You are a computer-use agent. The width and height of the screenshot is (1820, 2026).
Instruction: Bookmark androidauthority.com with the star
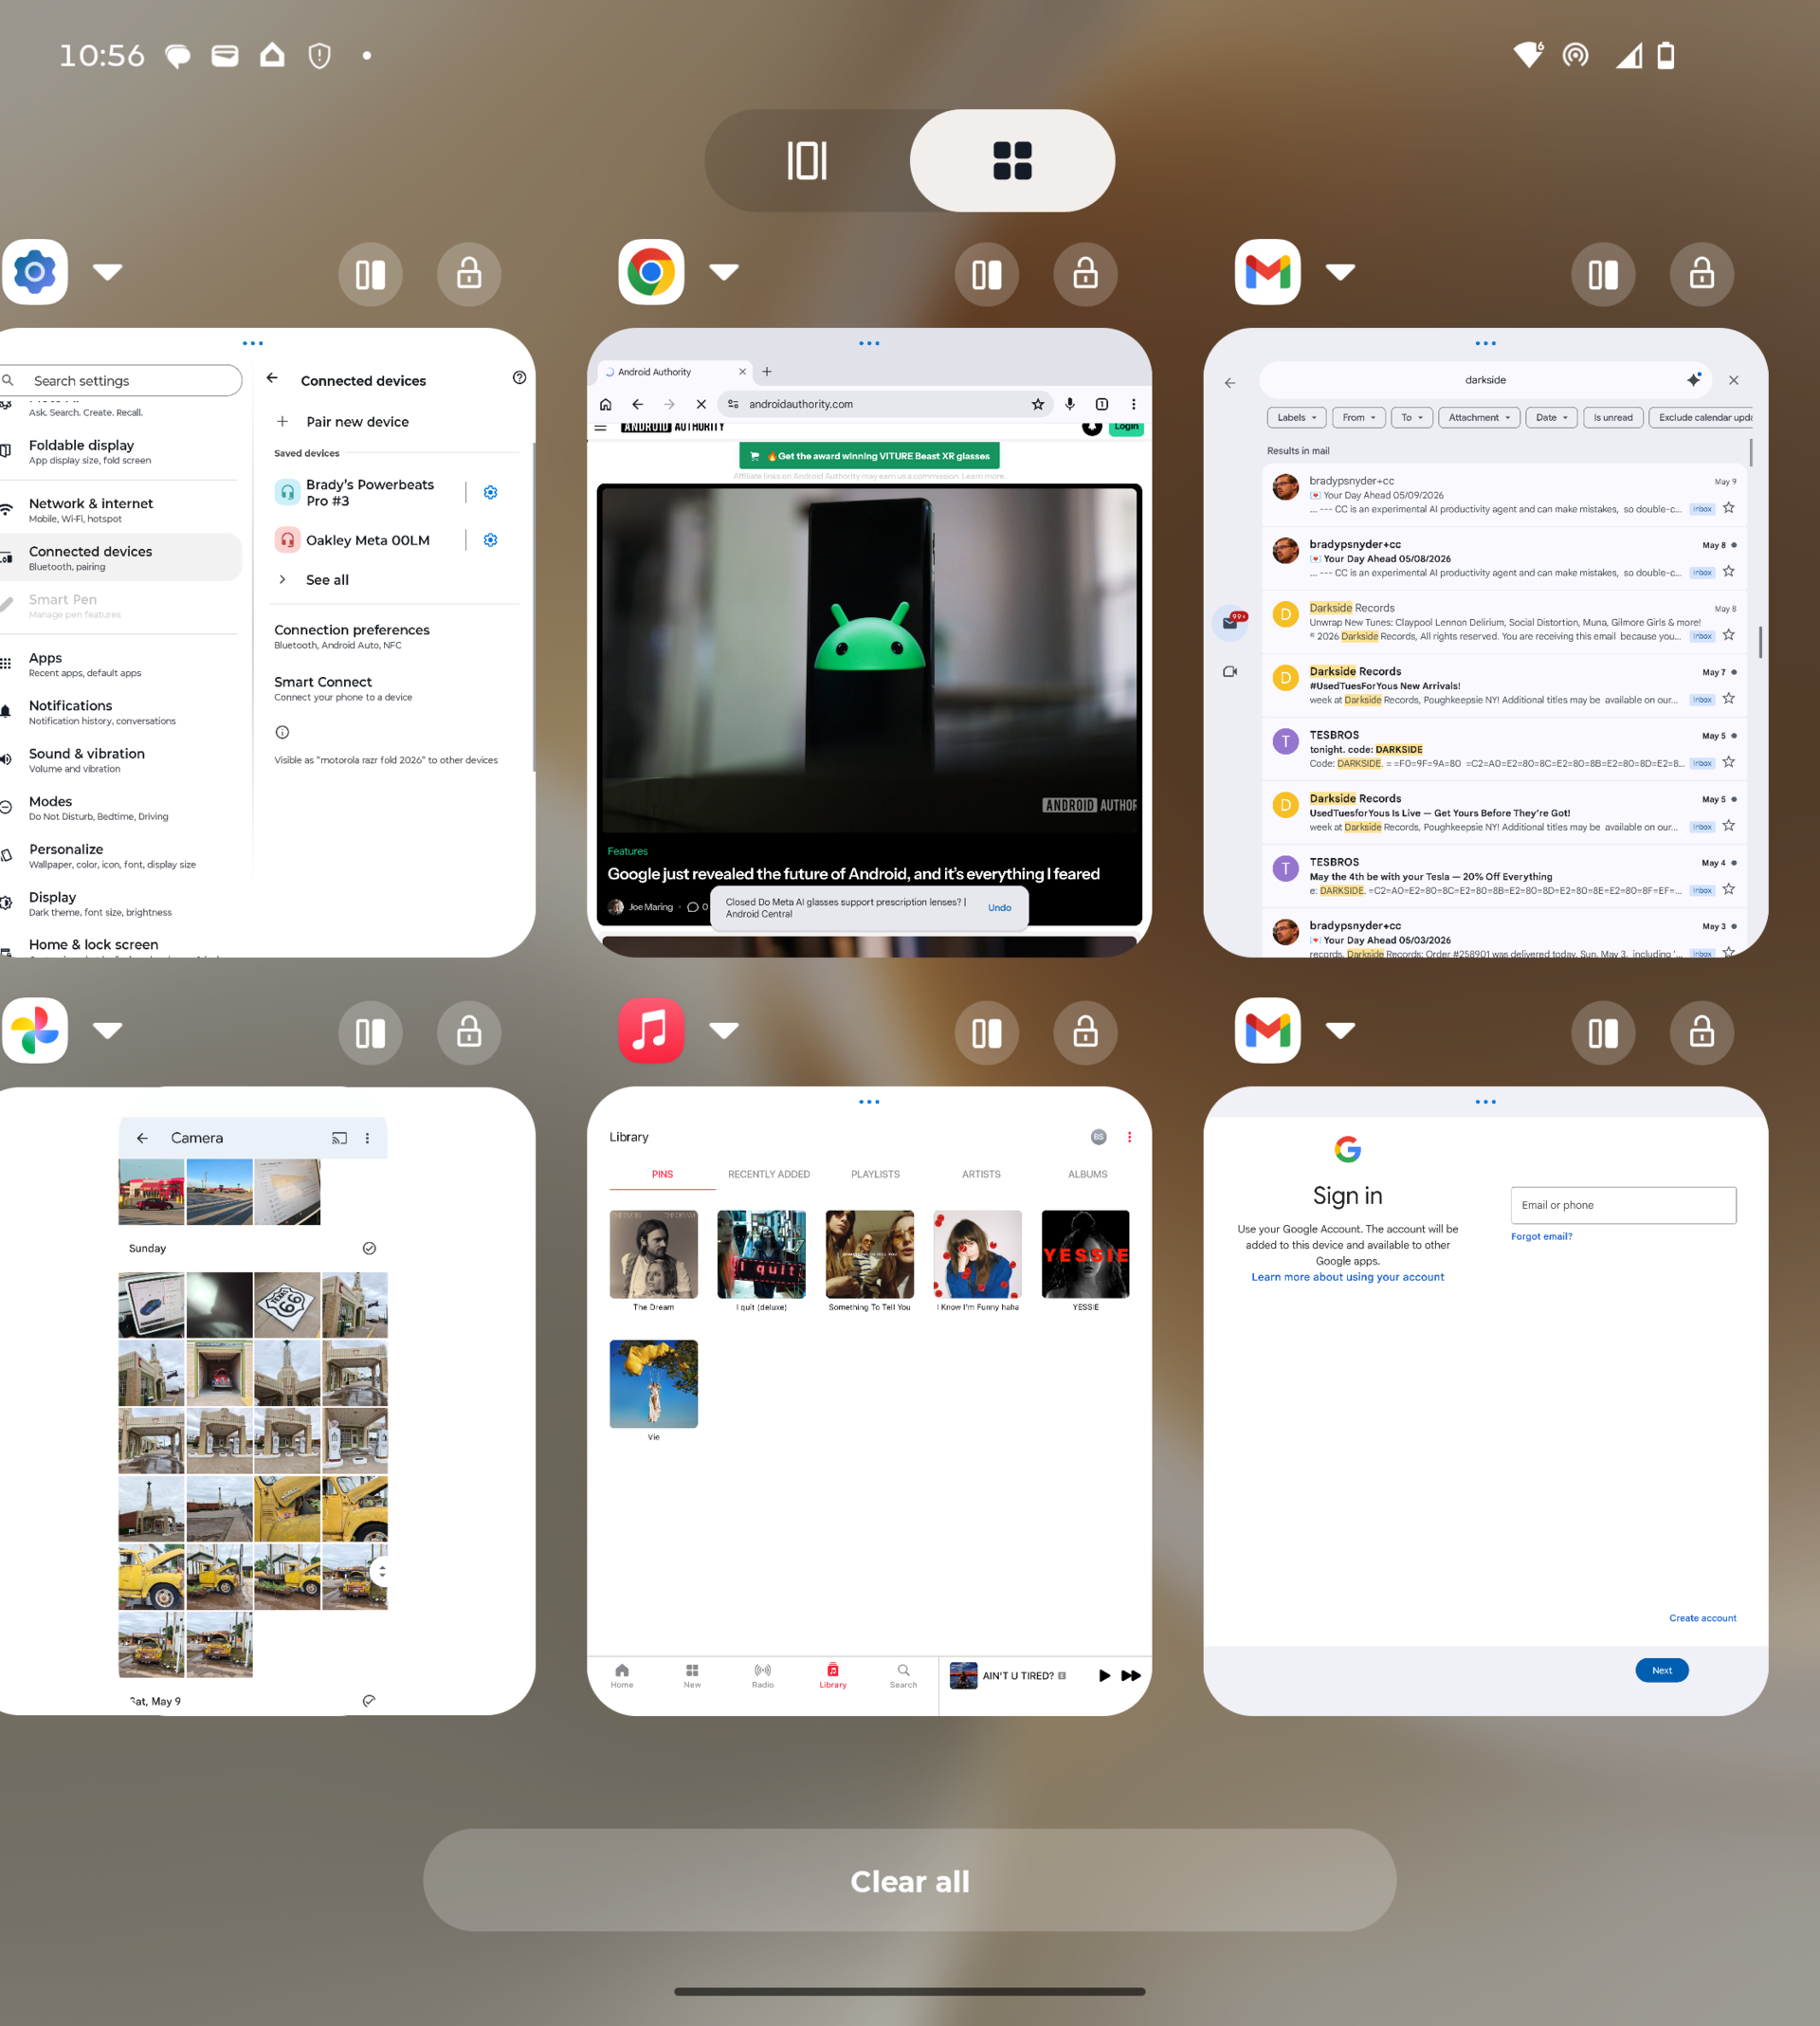click(1038, 404)
